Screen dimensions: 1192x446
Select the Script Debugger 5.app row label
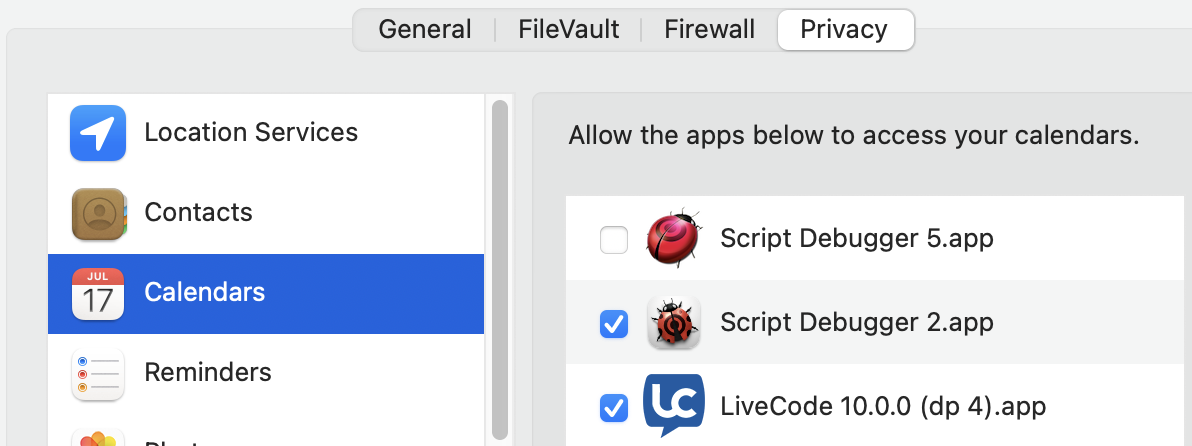tap(857, 239)
